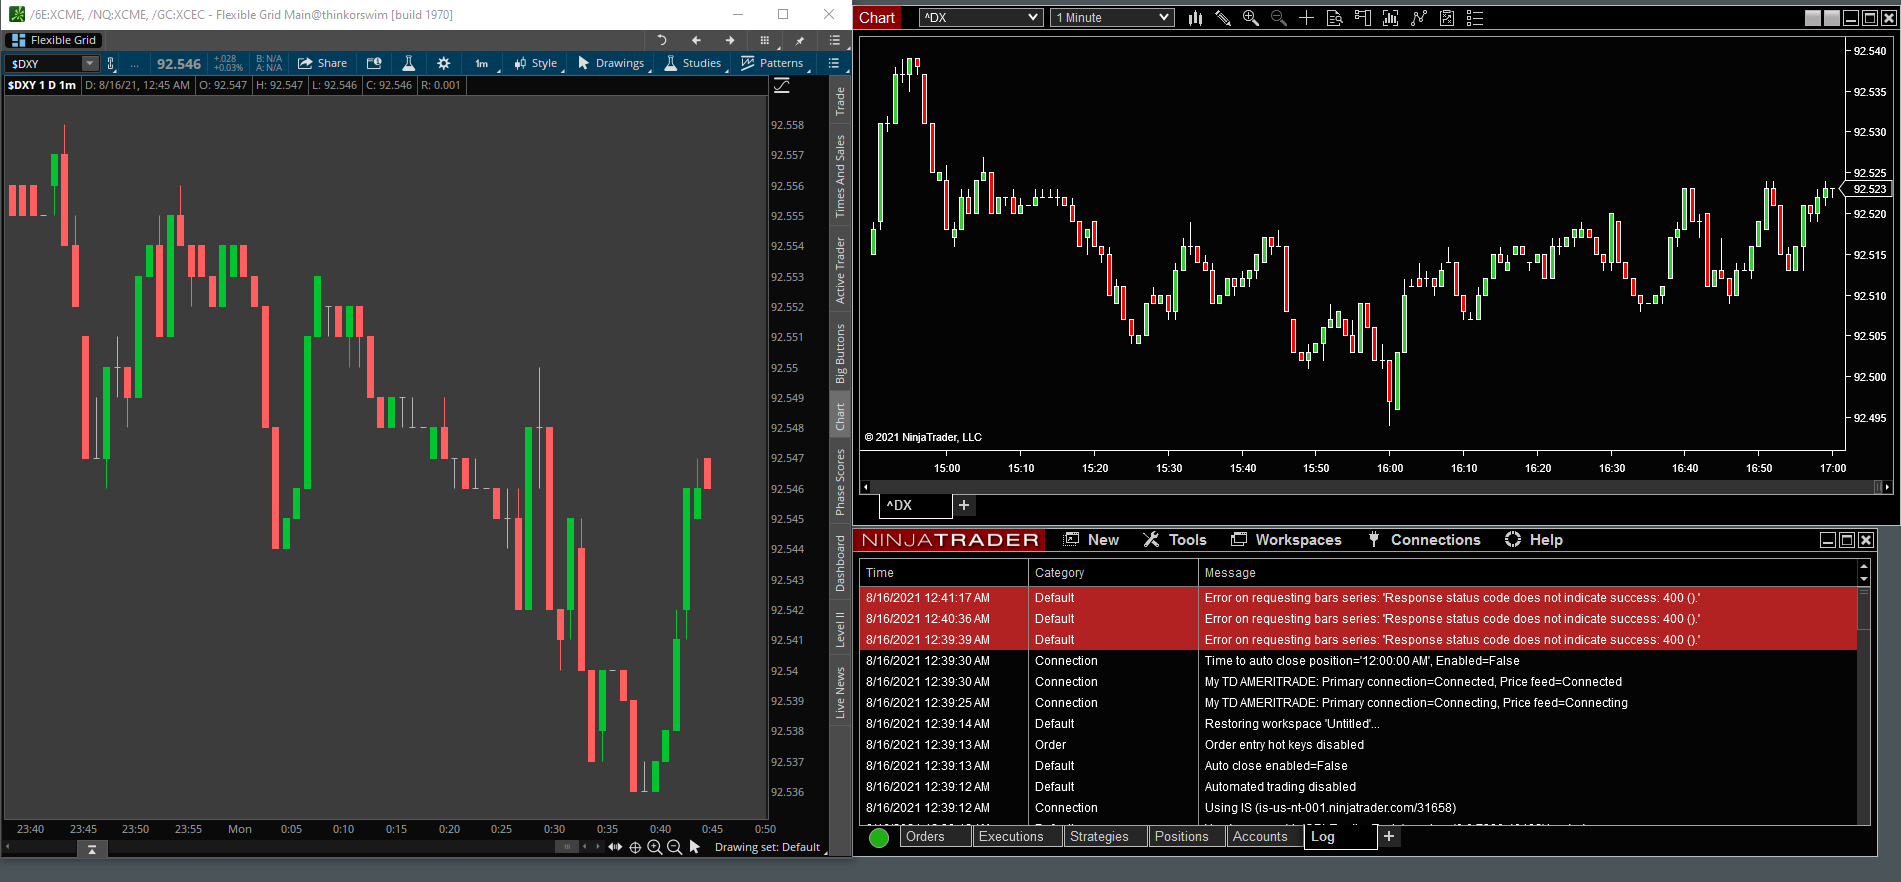Open NinjaTrader New menu
Viewport: 1901px width, 882px height.
(1091, 540)
